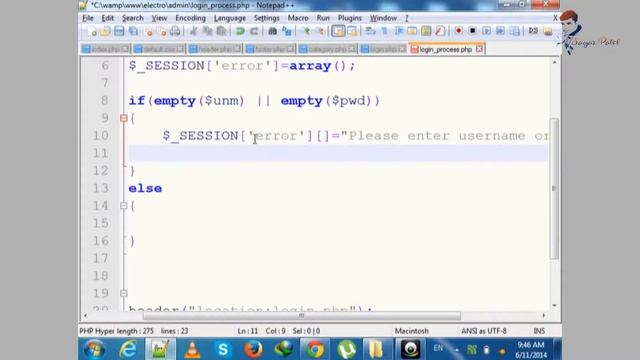This screenshot has height=360, width=640.
Task: Click vertical scrollbar up arrow
Action: [x=554, y=62]
